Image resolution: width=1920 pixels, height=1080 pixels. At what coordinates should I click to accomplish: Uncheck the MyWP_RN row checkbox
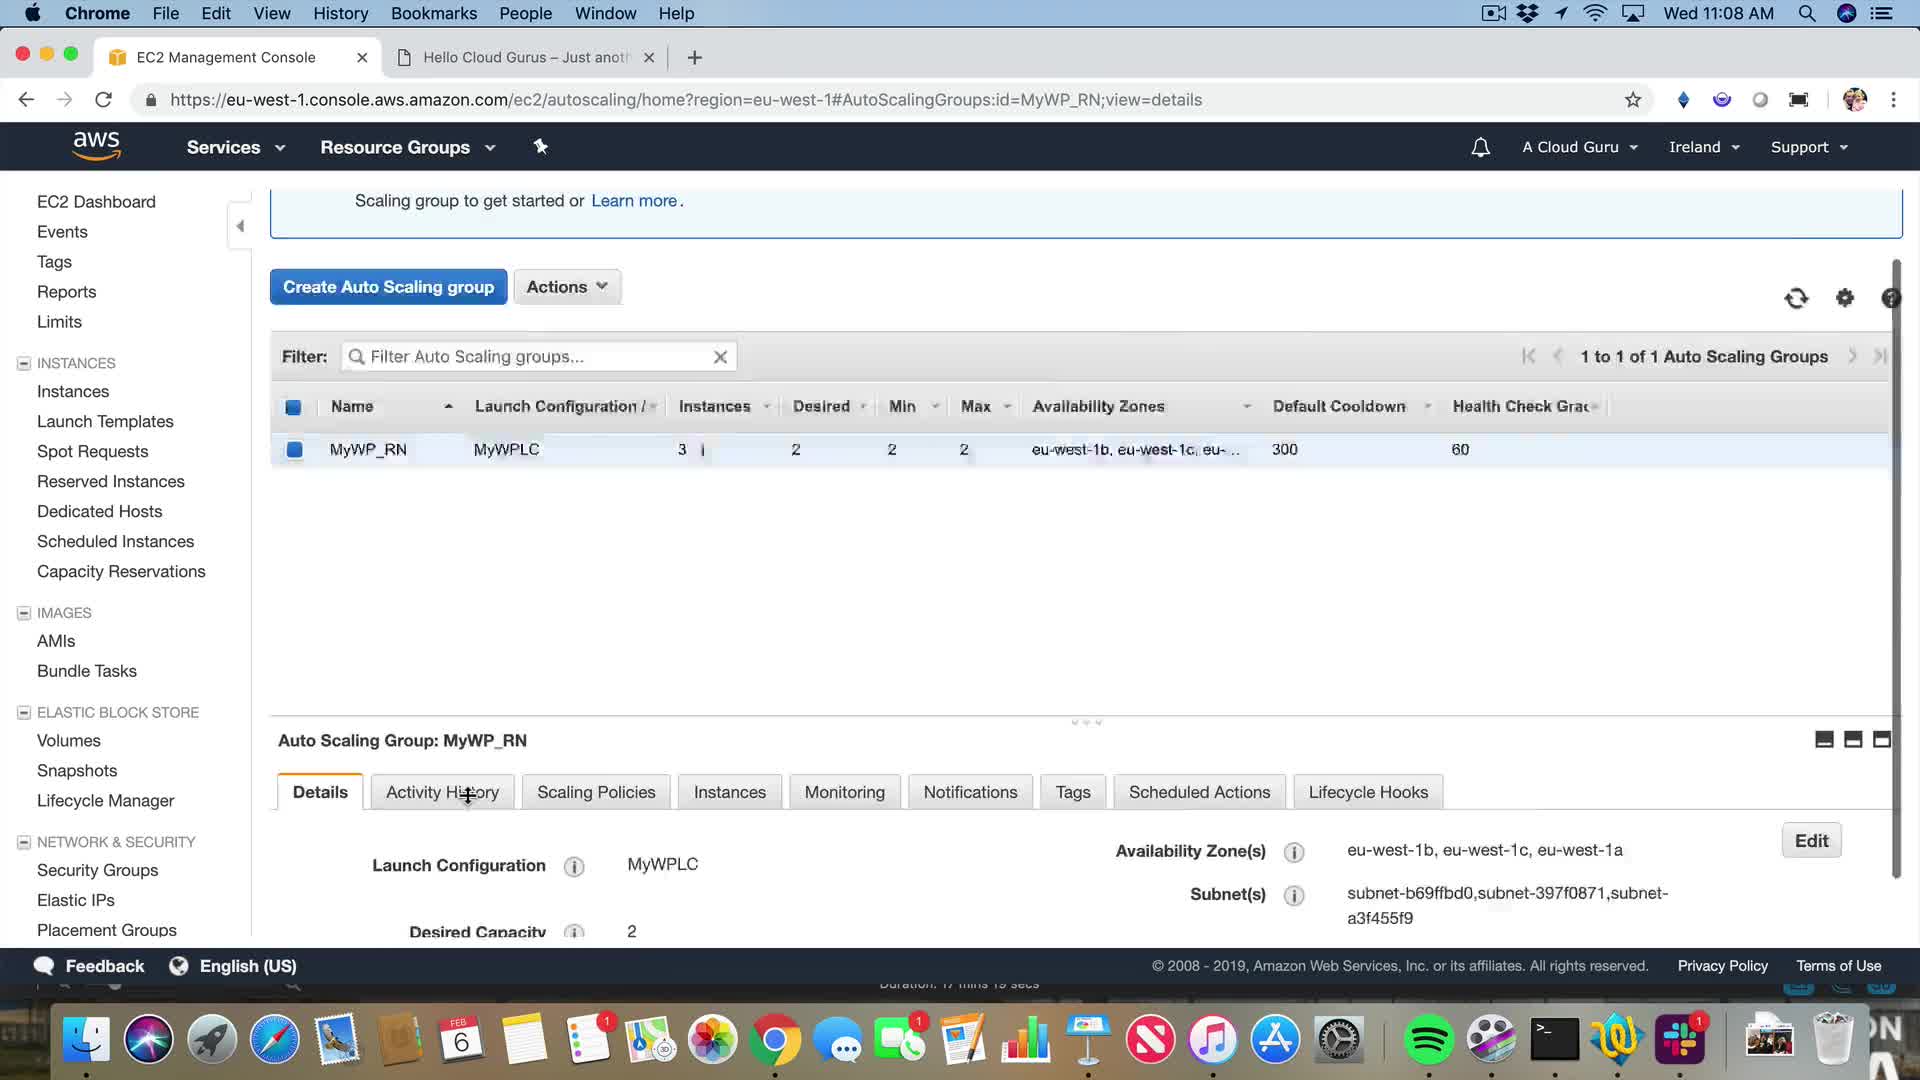point(294,450)
